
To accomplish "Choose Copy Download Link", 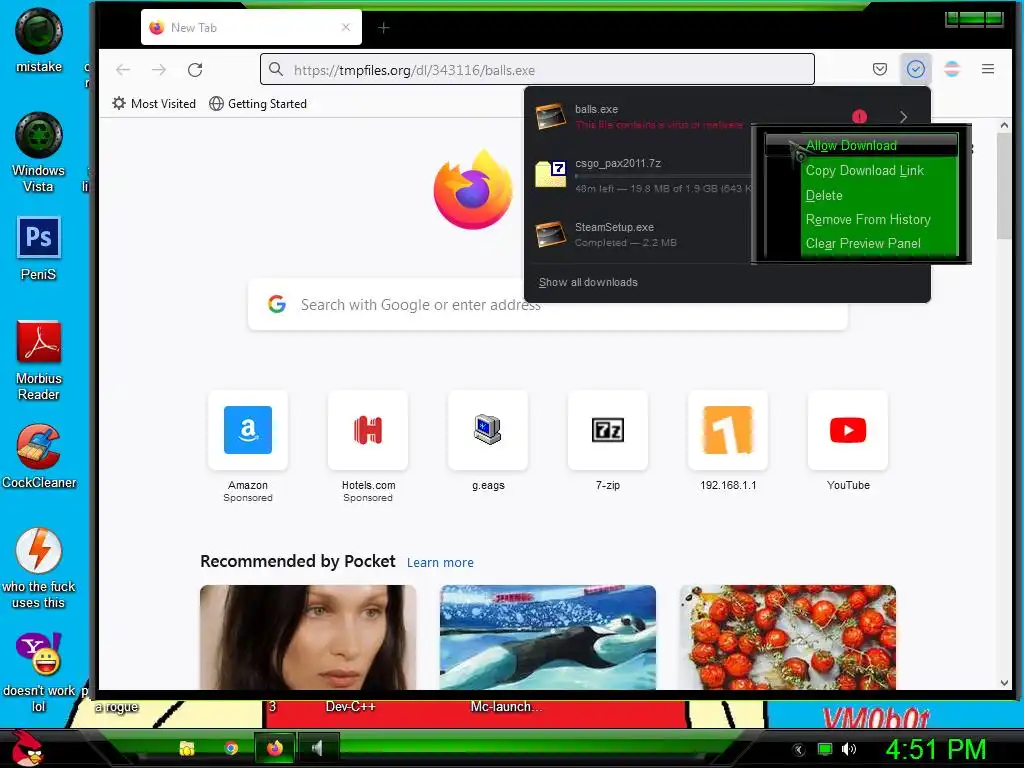I will coord(864,170).
